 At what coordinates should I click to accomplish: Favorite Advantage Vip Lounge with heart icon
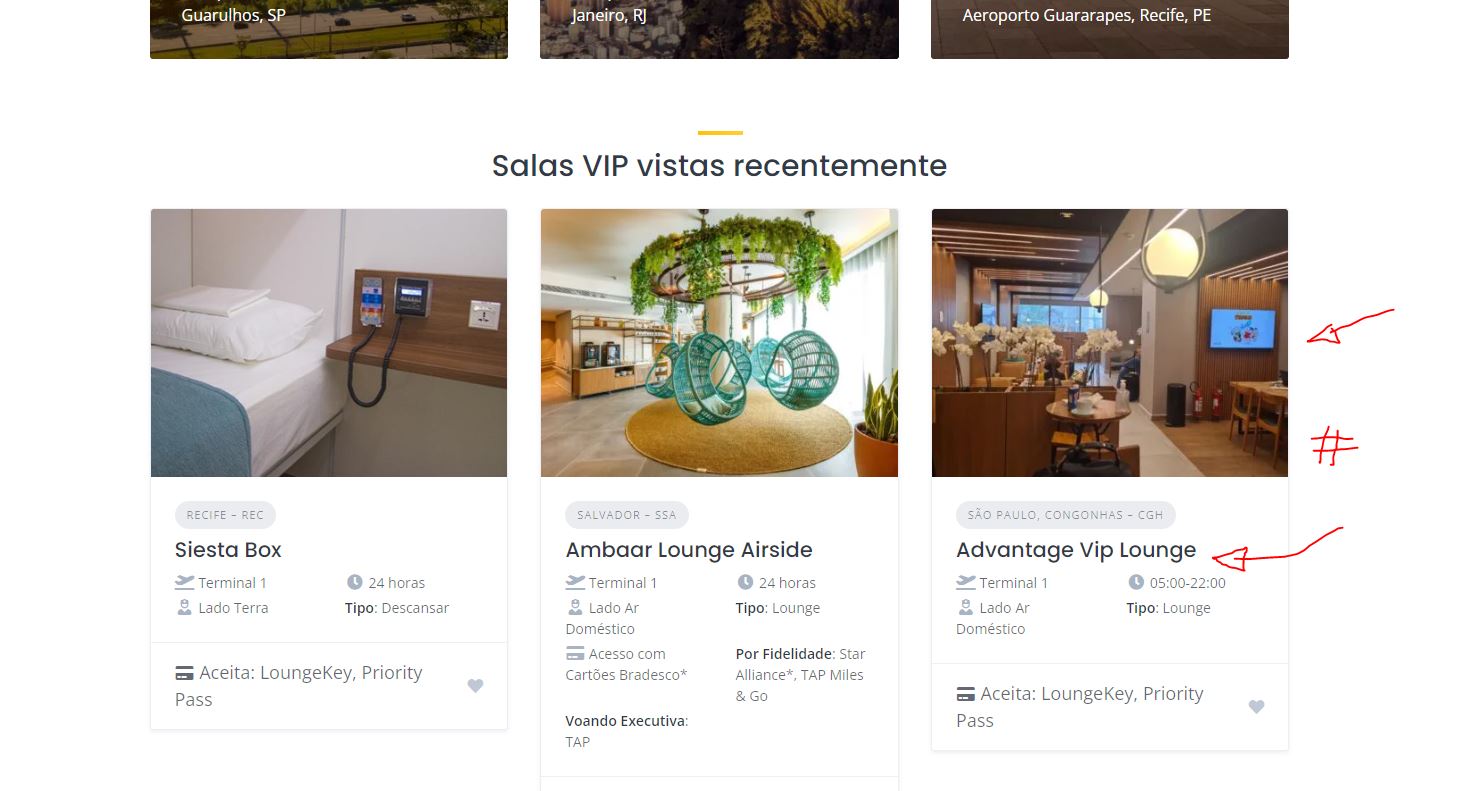point(1256,707)
